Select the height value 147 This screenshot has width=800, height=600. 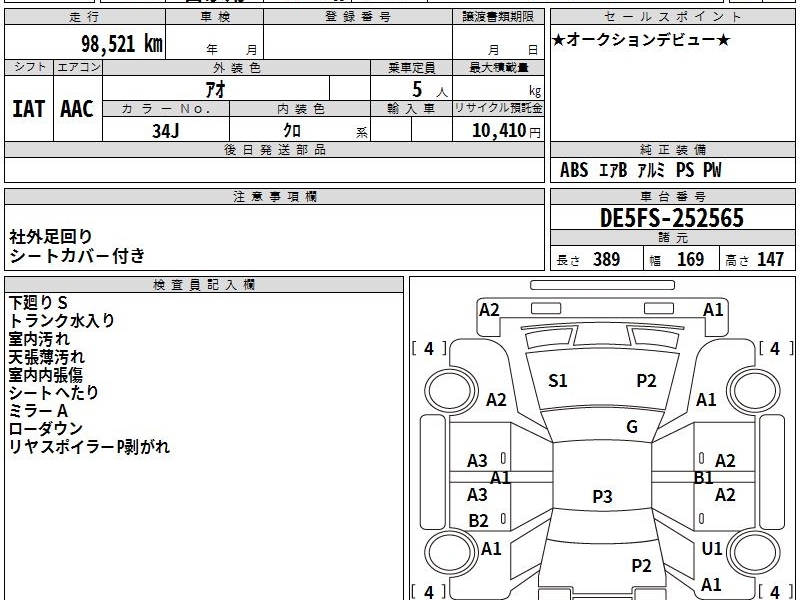click(x=770, y=259)
